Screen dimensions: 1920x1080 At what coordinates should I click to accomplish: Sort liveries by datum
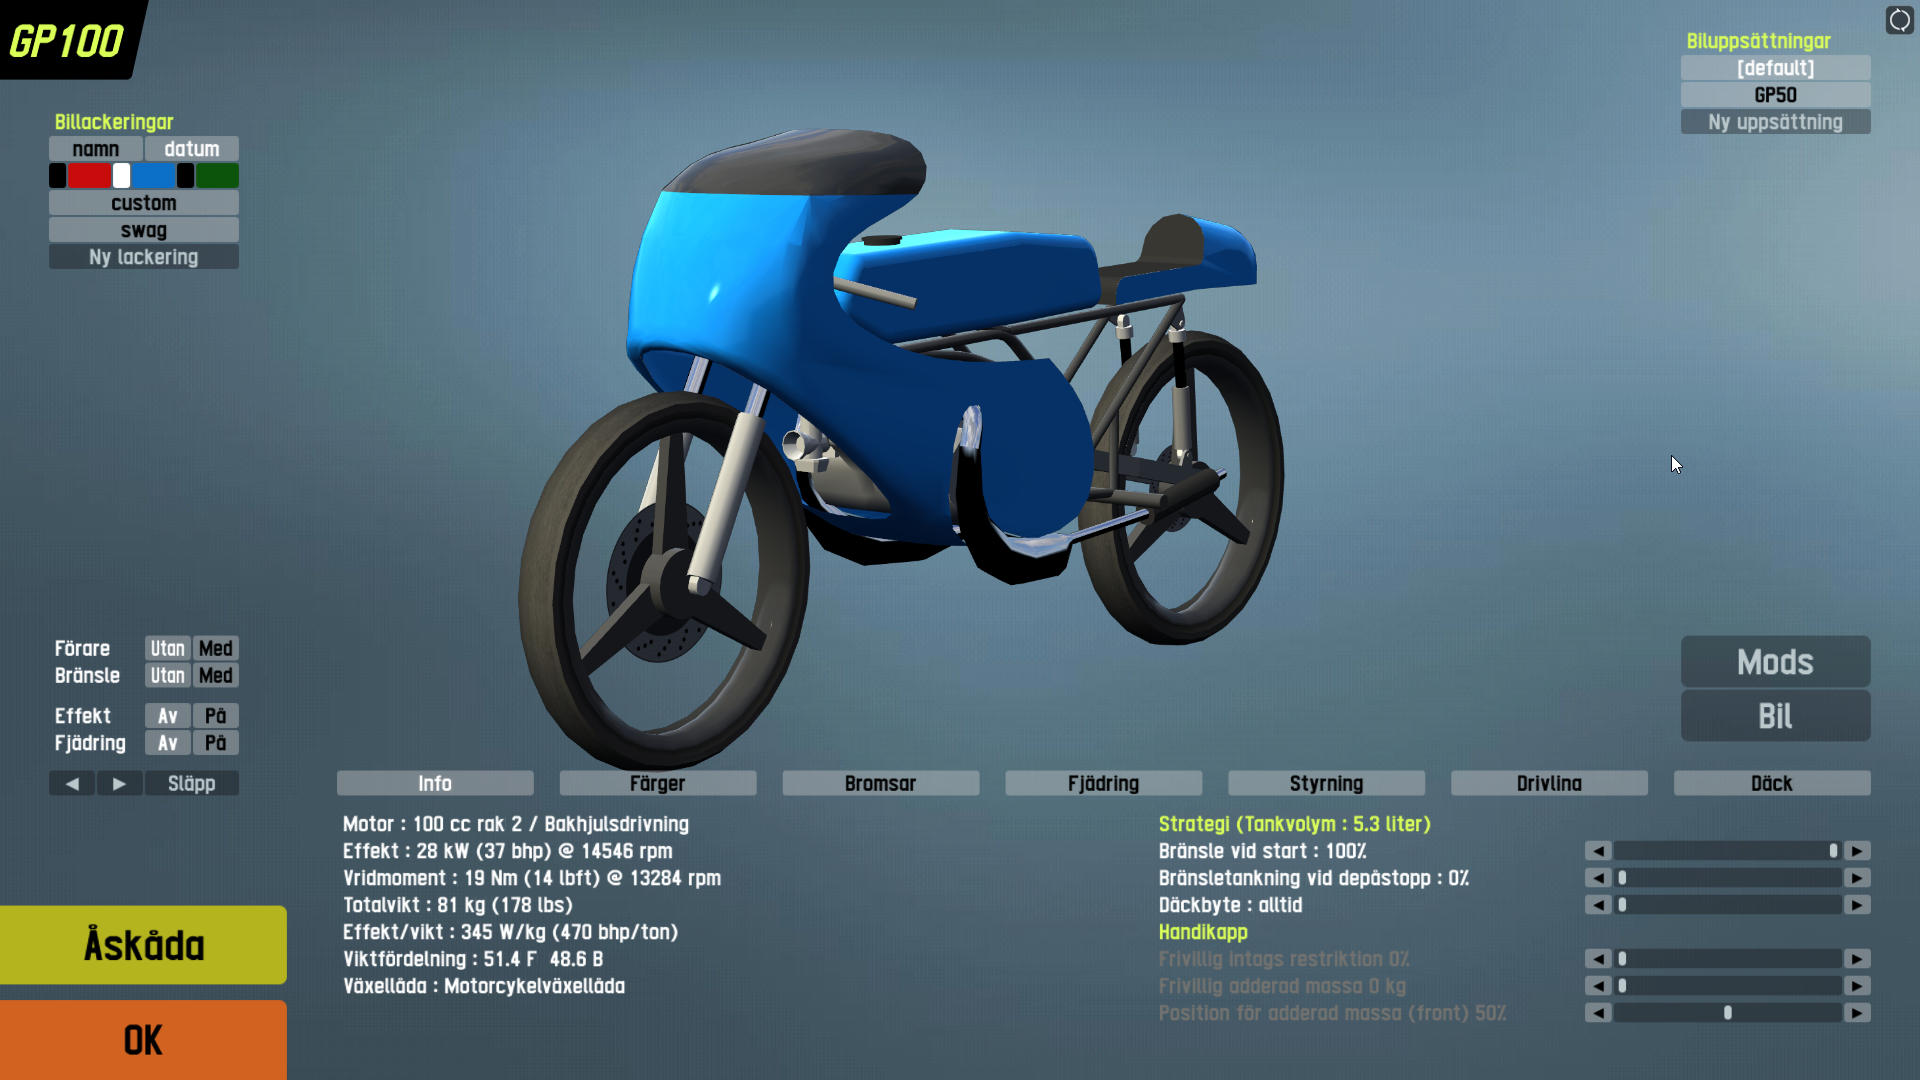pyautogui.click(x=191, y=149)
